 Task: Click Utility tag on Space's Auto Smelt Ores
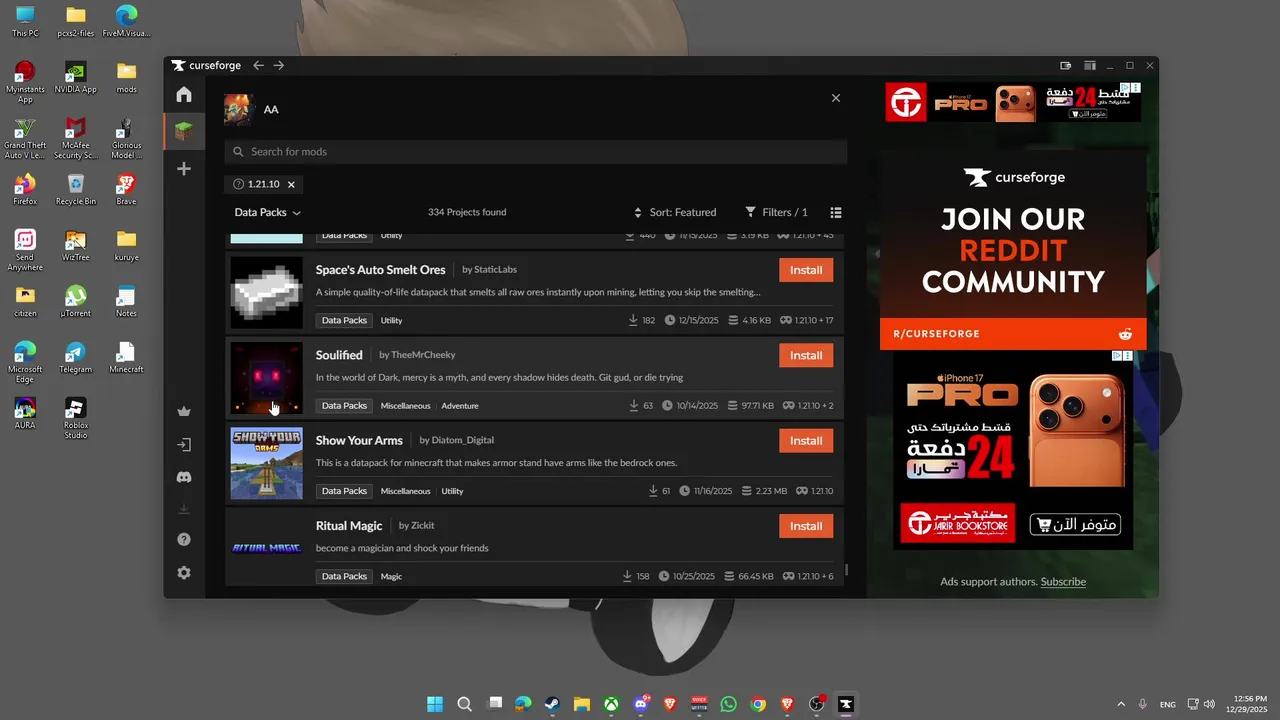point(392,321)
